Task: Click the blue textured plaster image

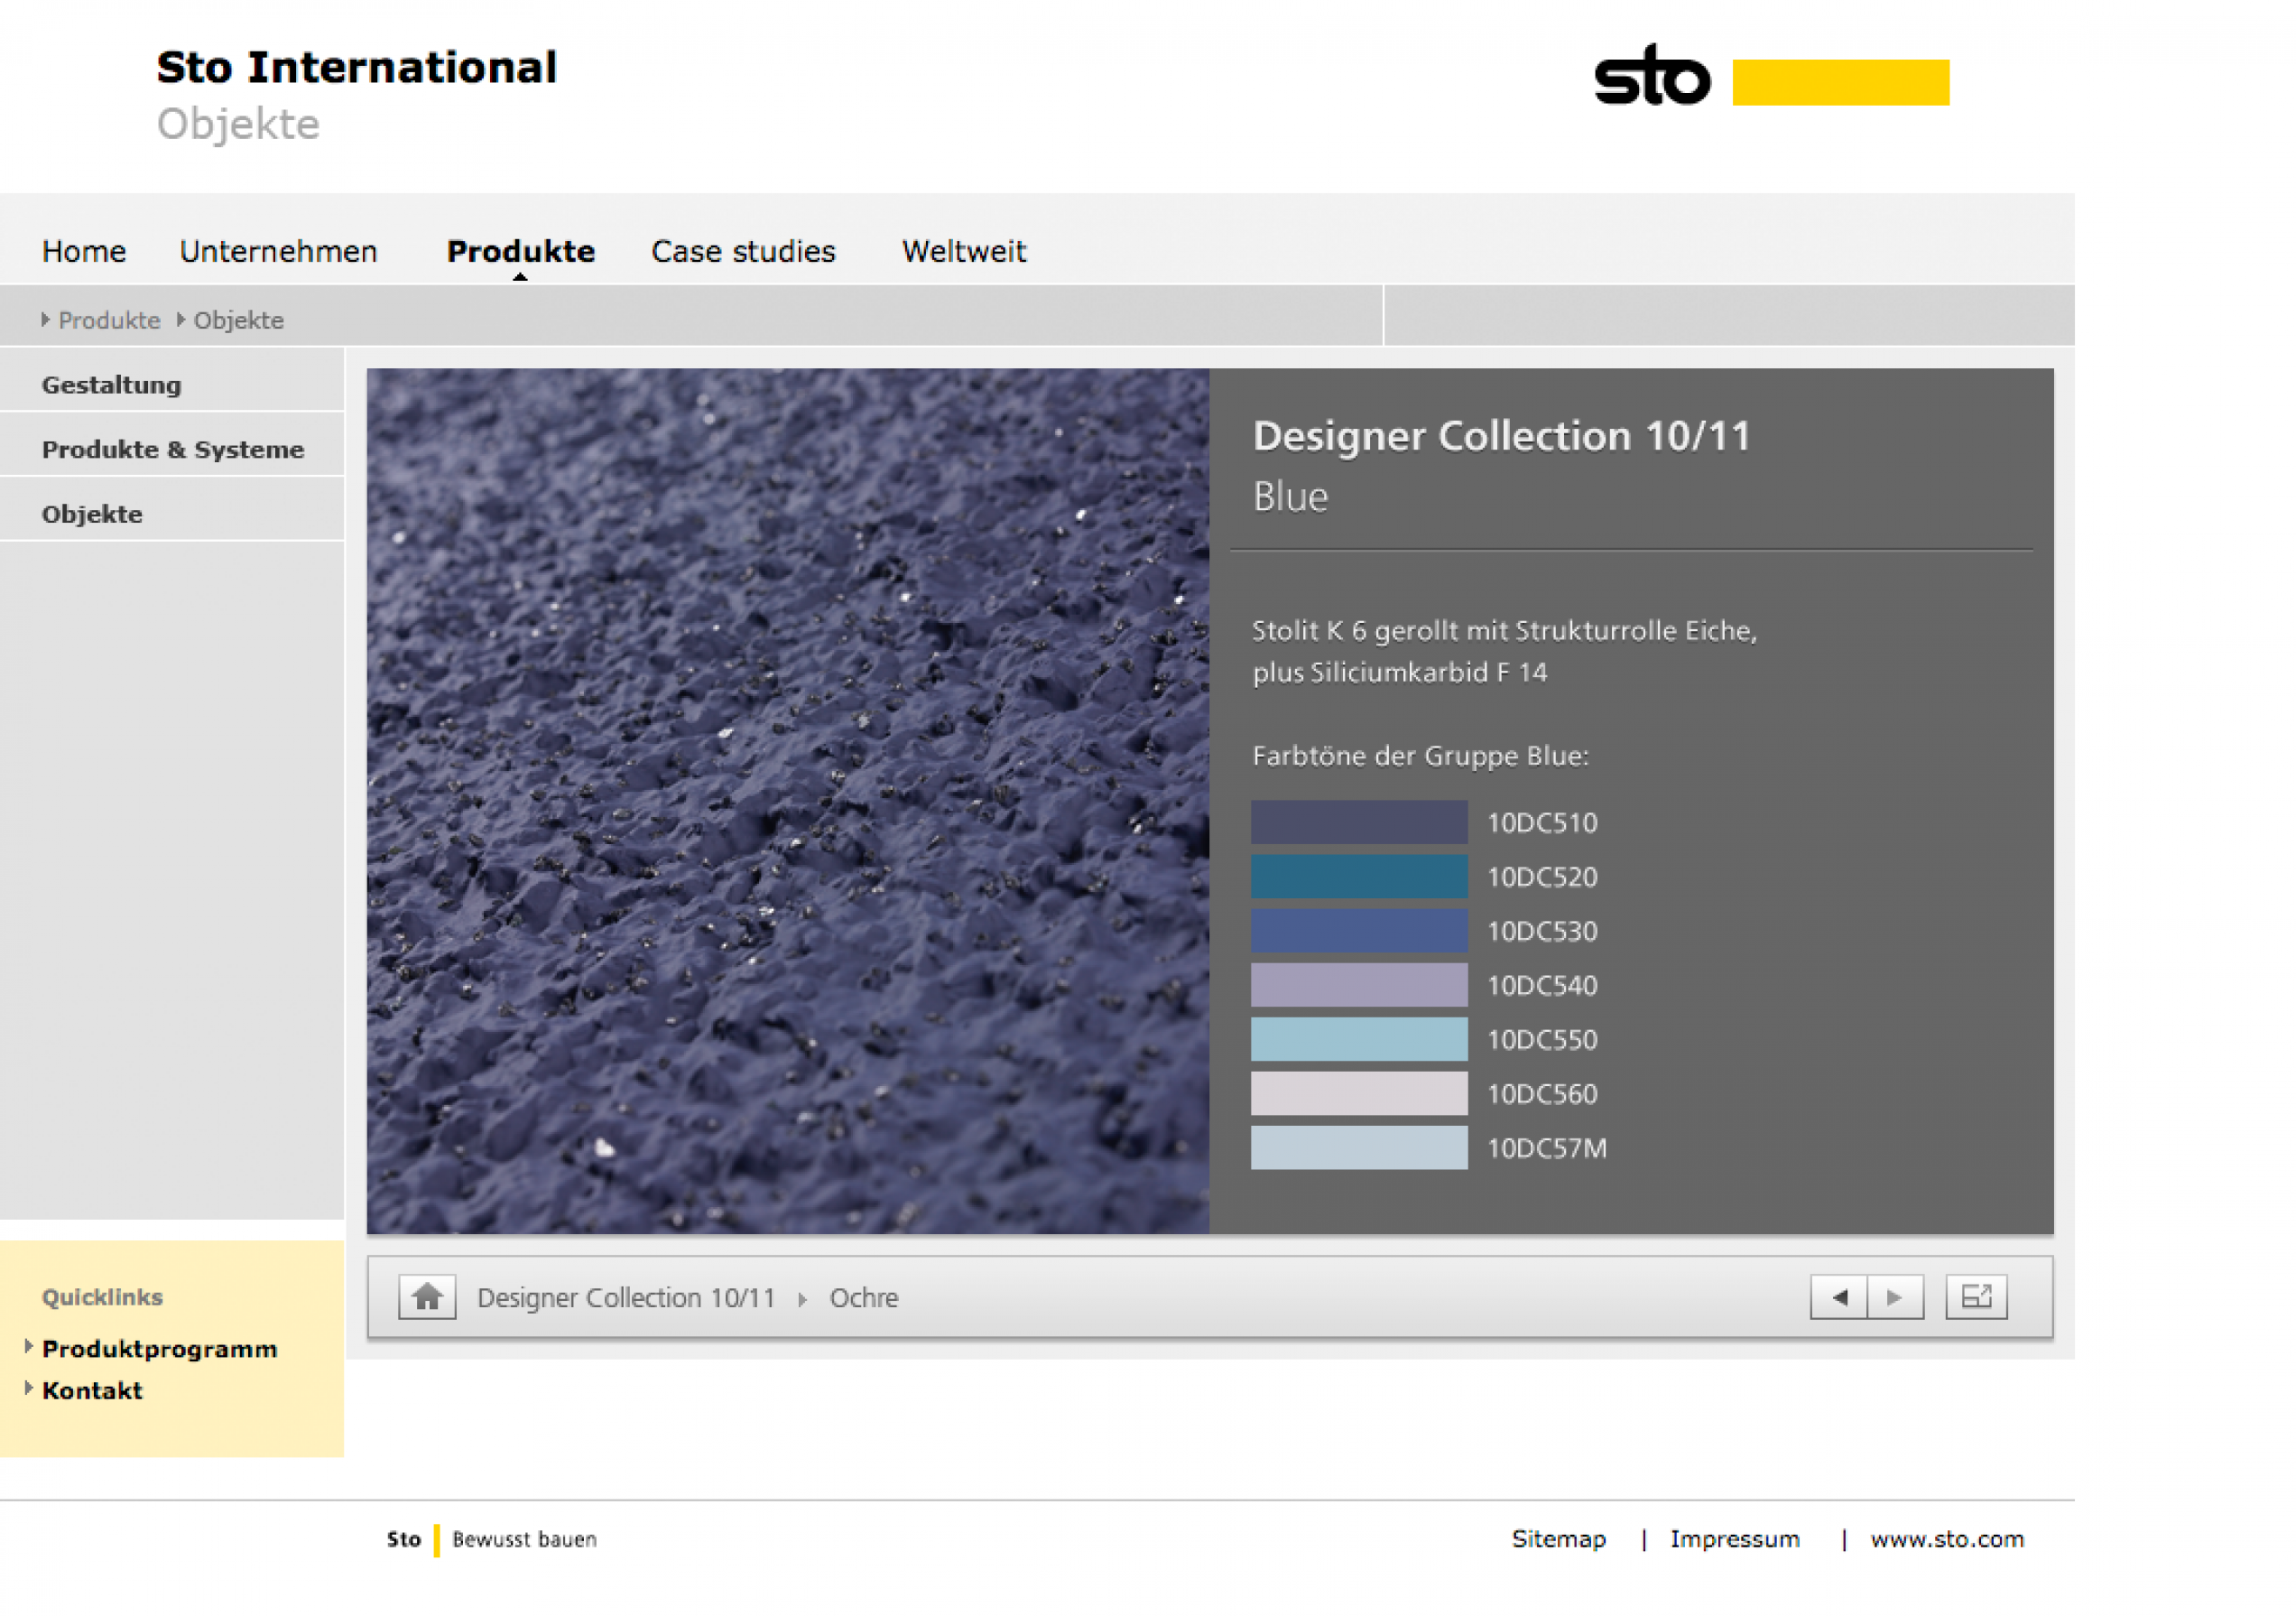Action: 787,800
